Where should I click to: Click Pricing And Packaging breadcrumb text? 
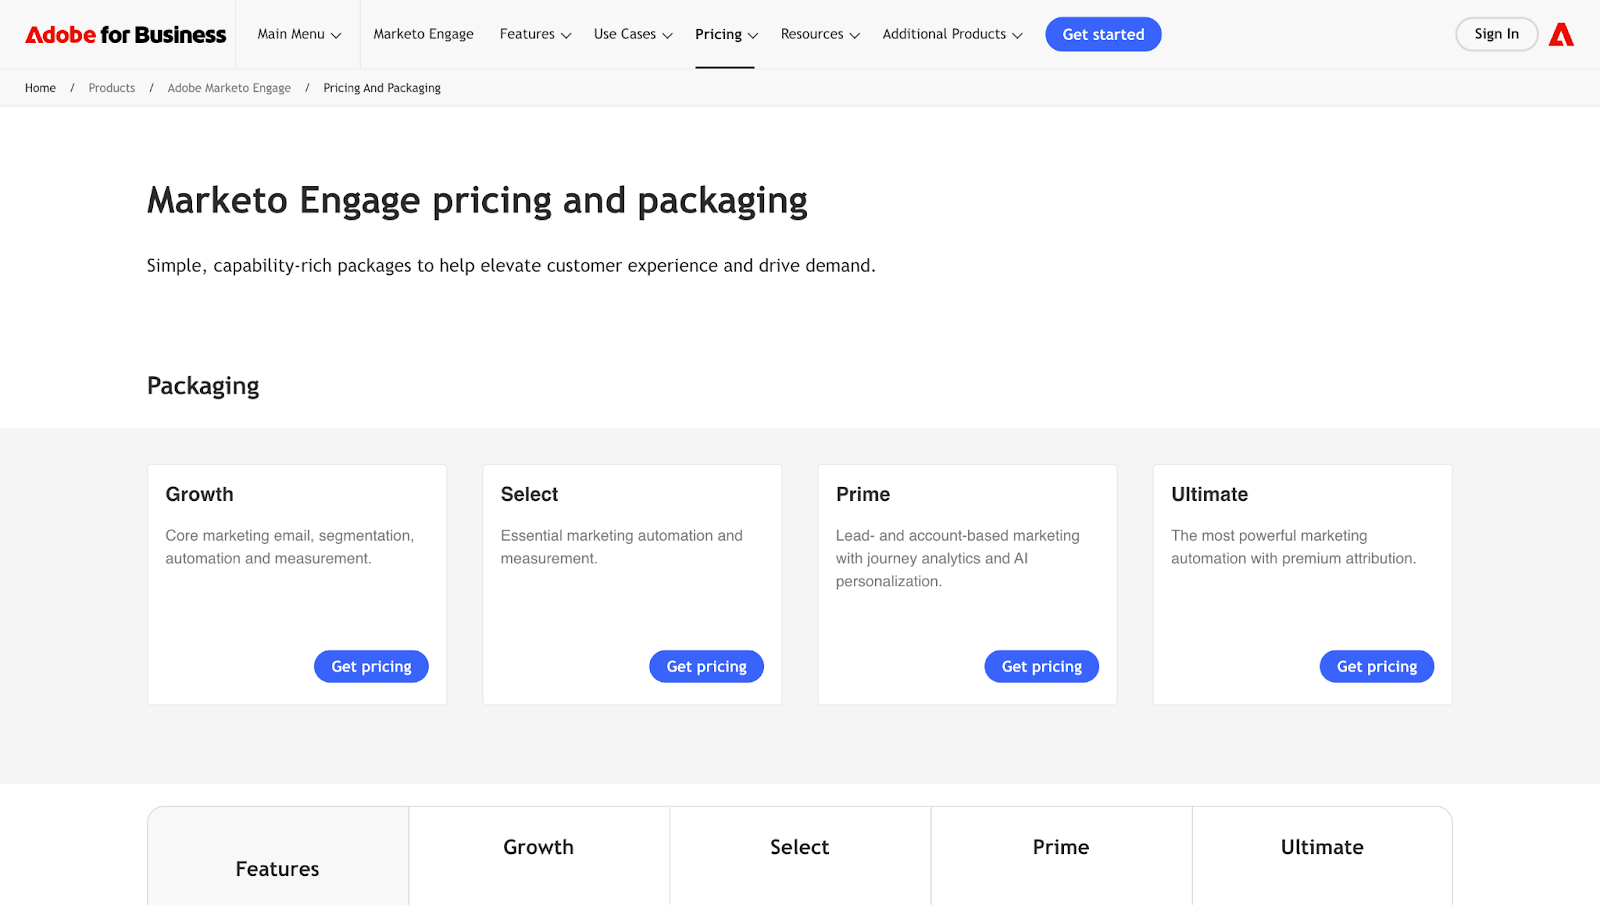382,88
